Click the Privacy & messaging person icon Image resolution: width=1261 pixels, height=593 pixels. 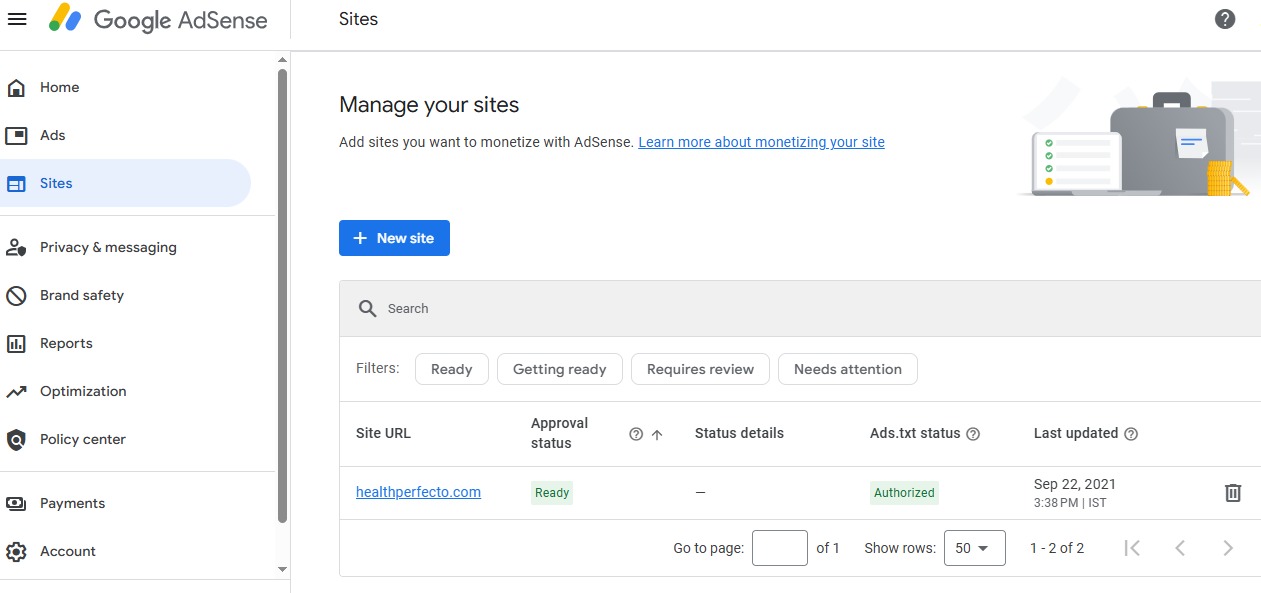[16, 248]
